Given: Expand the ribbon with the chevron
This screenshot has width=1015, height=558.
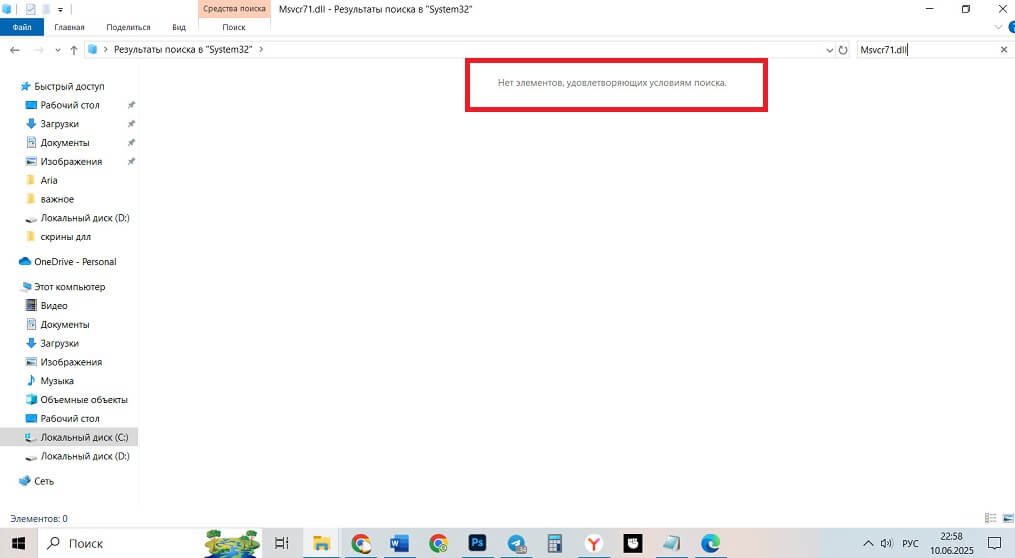Looking at the screenshot, I should pos(998,27).
